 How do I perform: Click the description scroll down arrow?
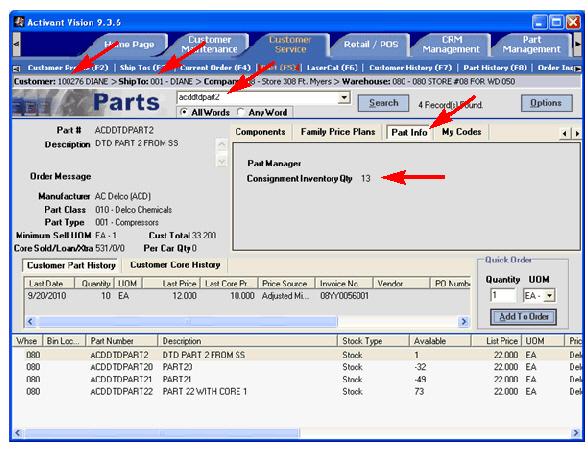click(222, 161)
